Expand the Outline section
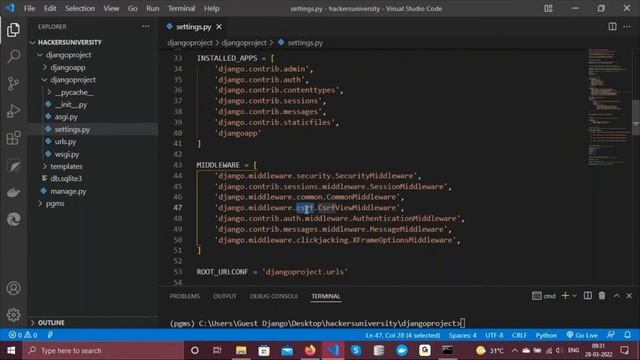Viewport: 640px width, 360px height. coord(51,322)
